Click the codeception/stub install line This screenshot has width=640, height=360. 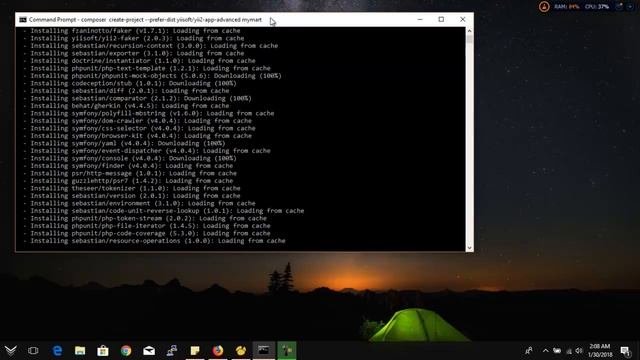point(130,83)
